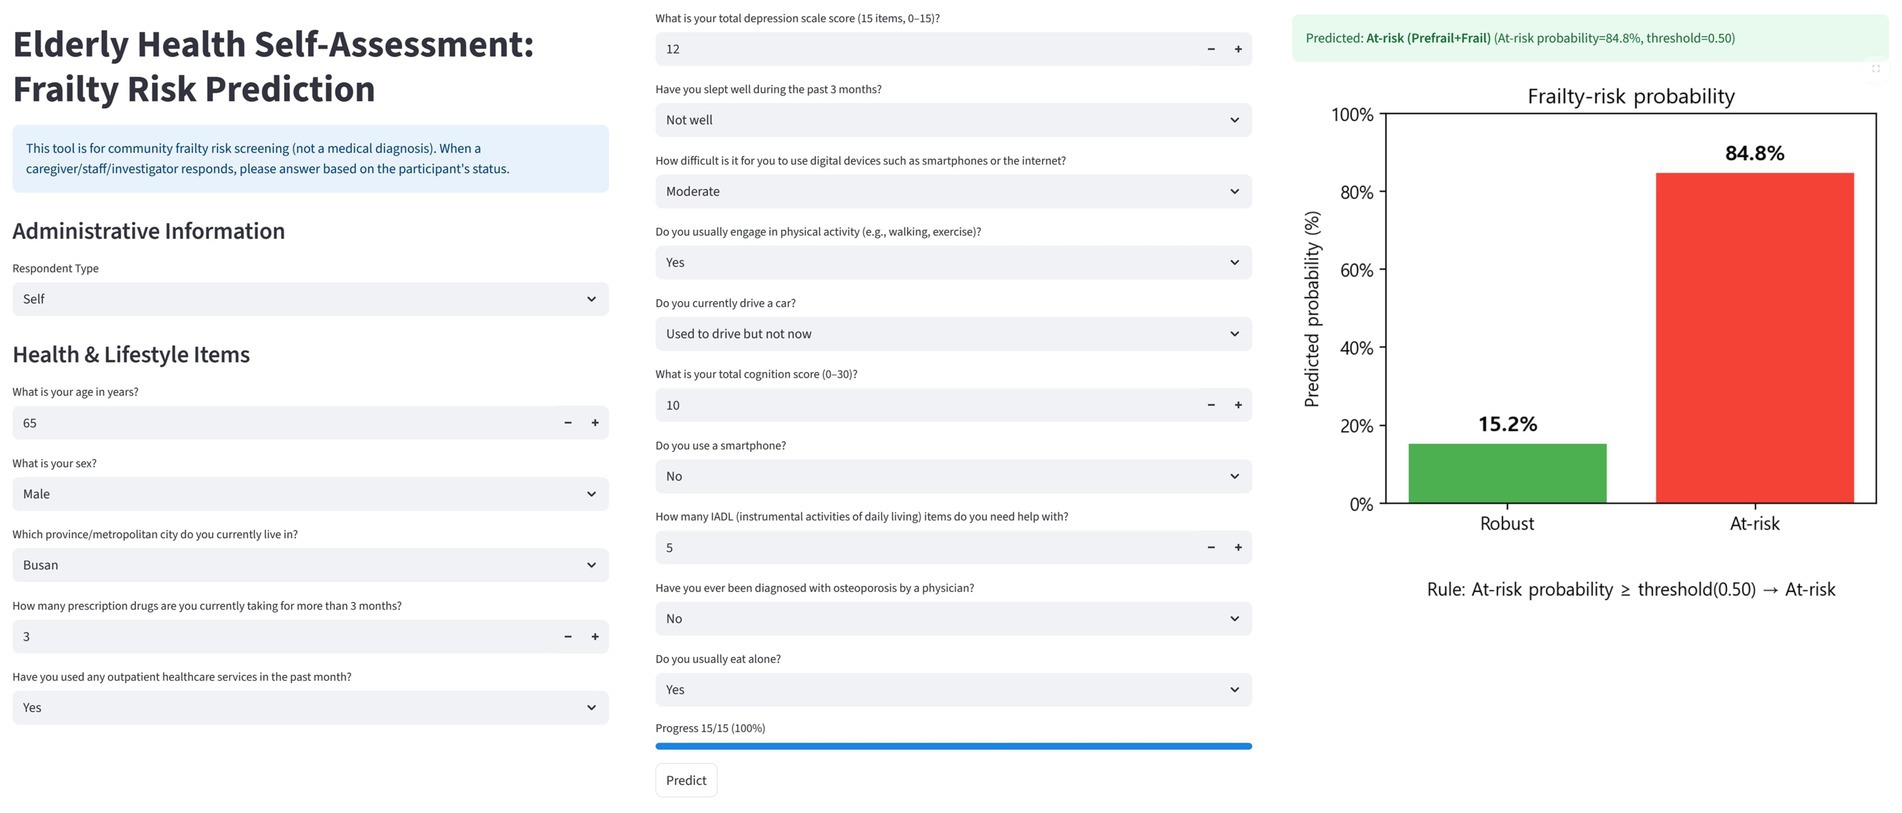Screen dimensions: 1902x813
Task: Increase depression scale score plus icon
Action: (x=1238, y=49)
